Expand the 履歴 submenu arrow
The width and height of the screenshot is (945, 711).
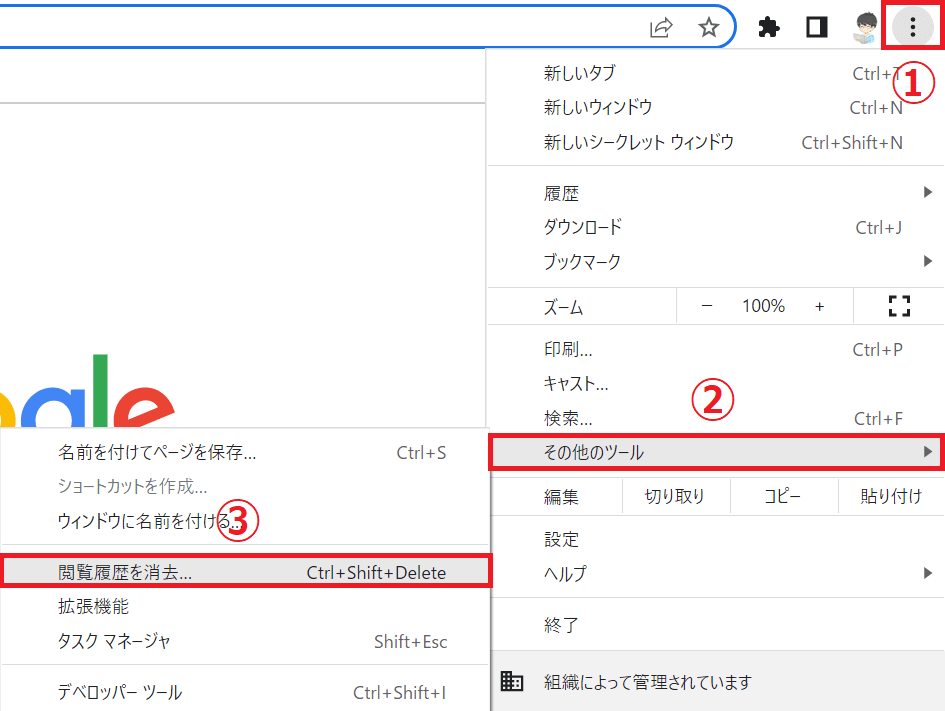point(926,192)
